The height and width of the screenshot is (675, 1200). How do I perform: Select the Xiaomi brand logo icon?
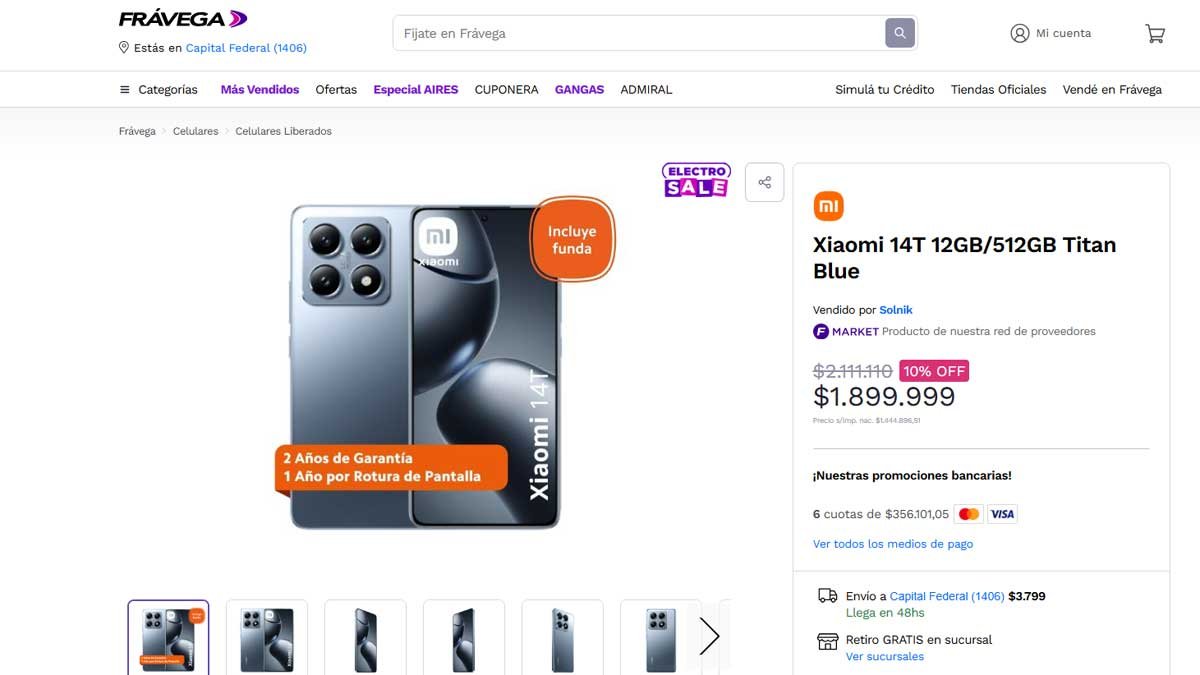tap(828, 205)
